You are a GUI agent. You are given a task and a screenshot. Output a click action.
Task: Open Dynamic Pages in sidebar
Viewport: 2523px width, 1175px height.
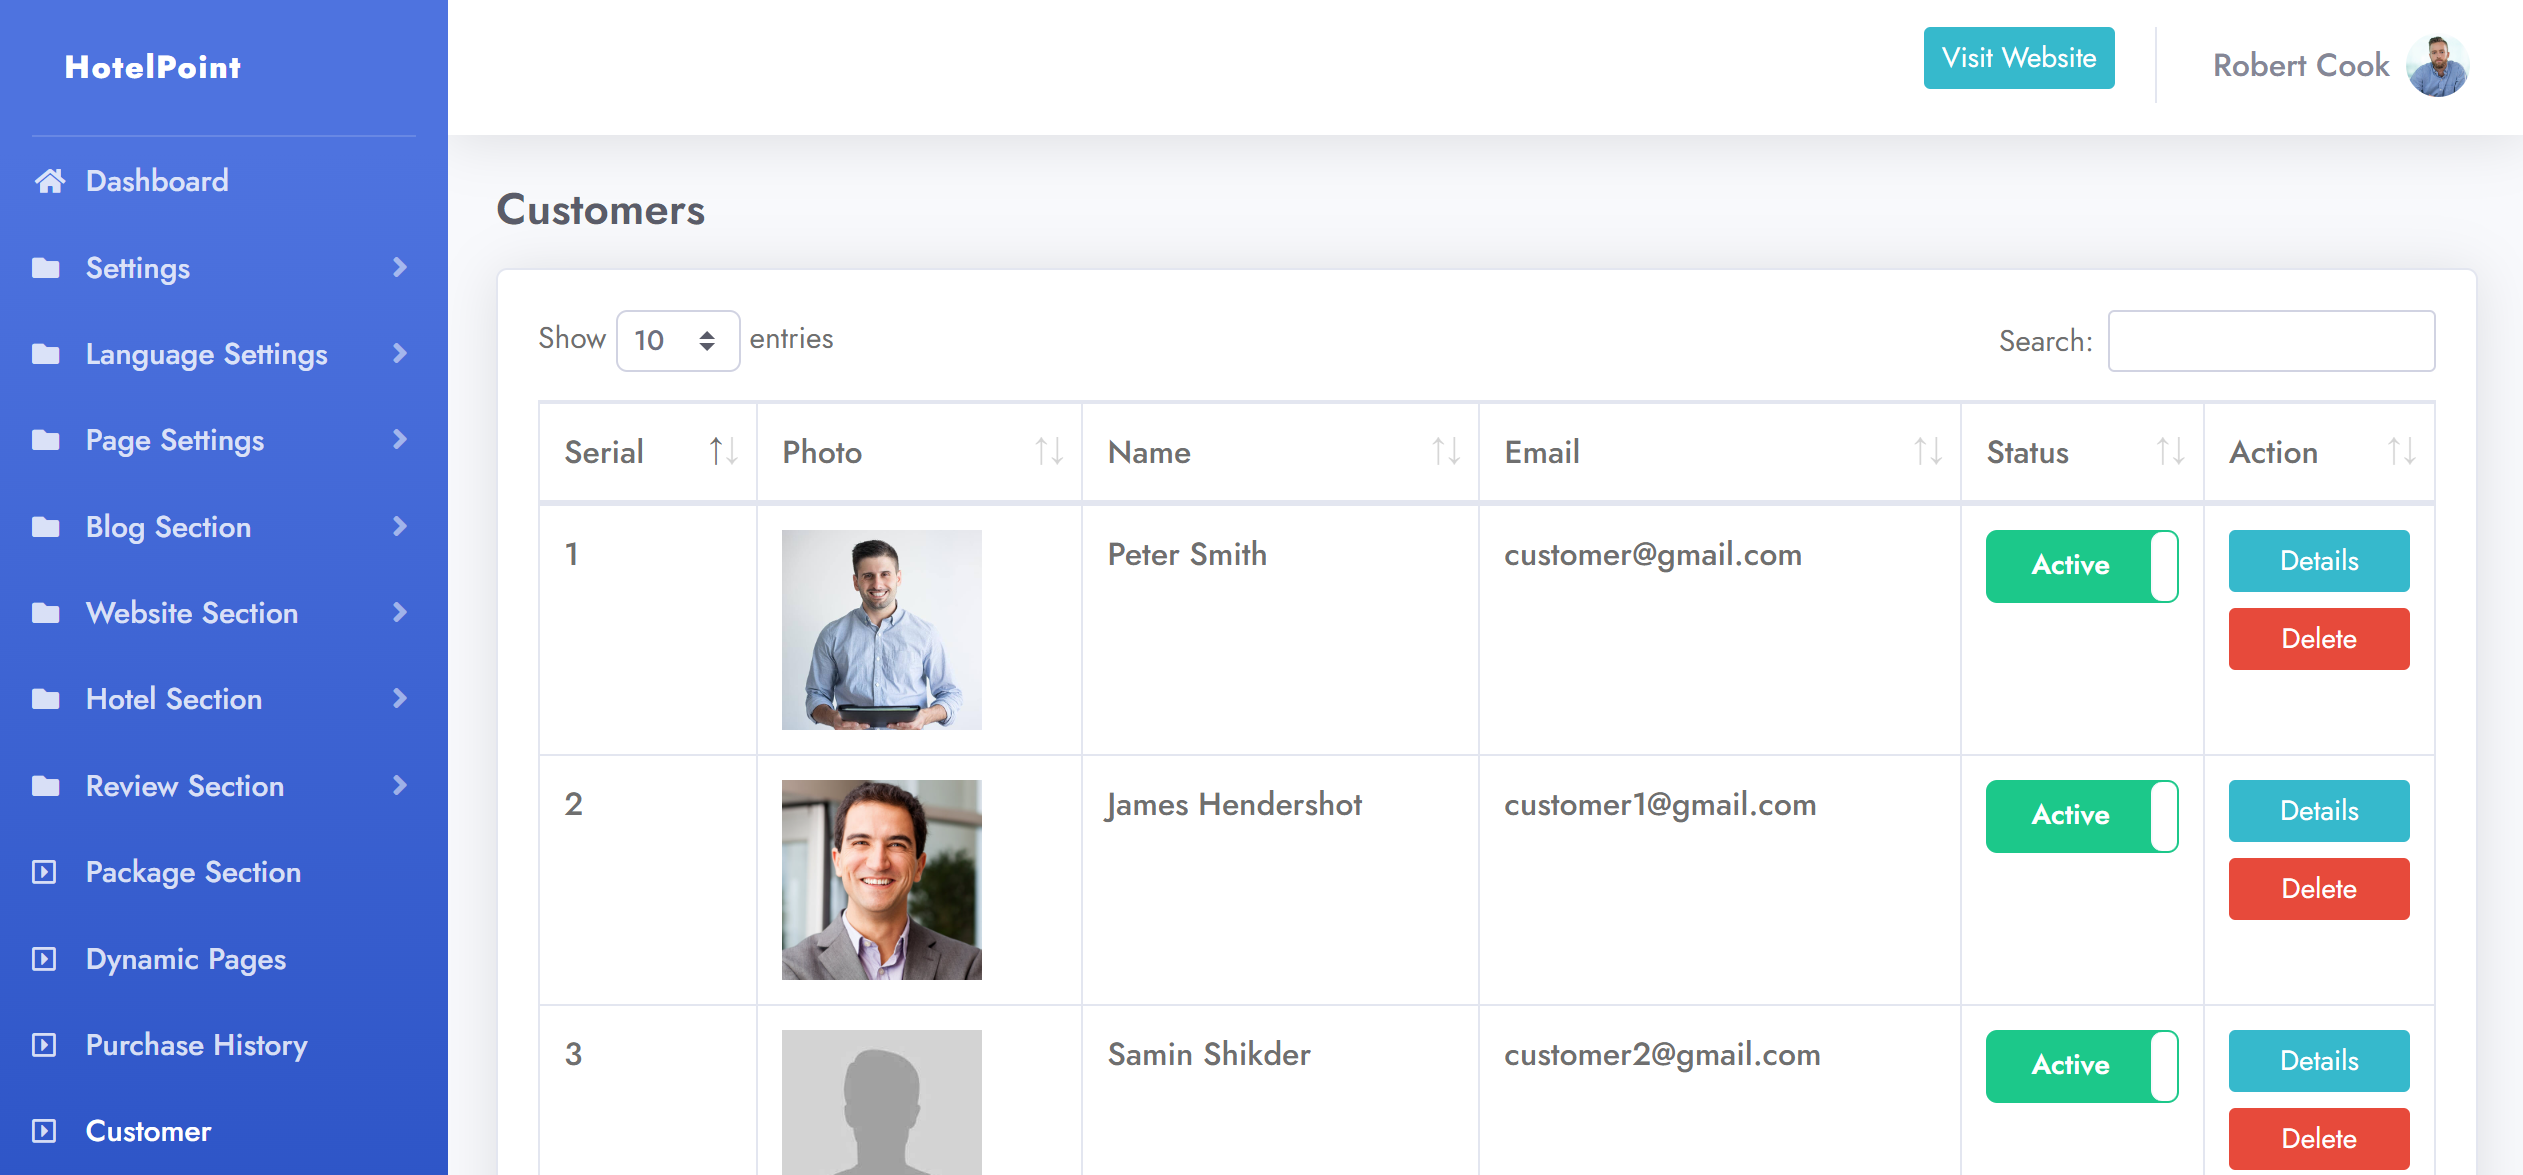point(186,959)
